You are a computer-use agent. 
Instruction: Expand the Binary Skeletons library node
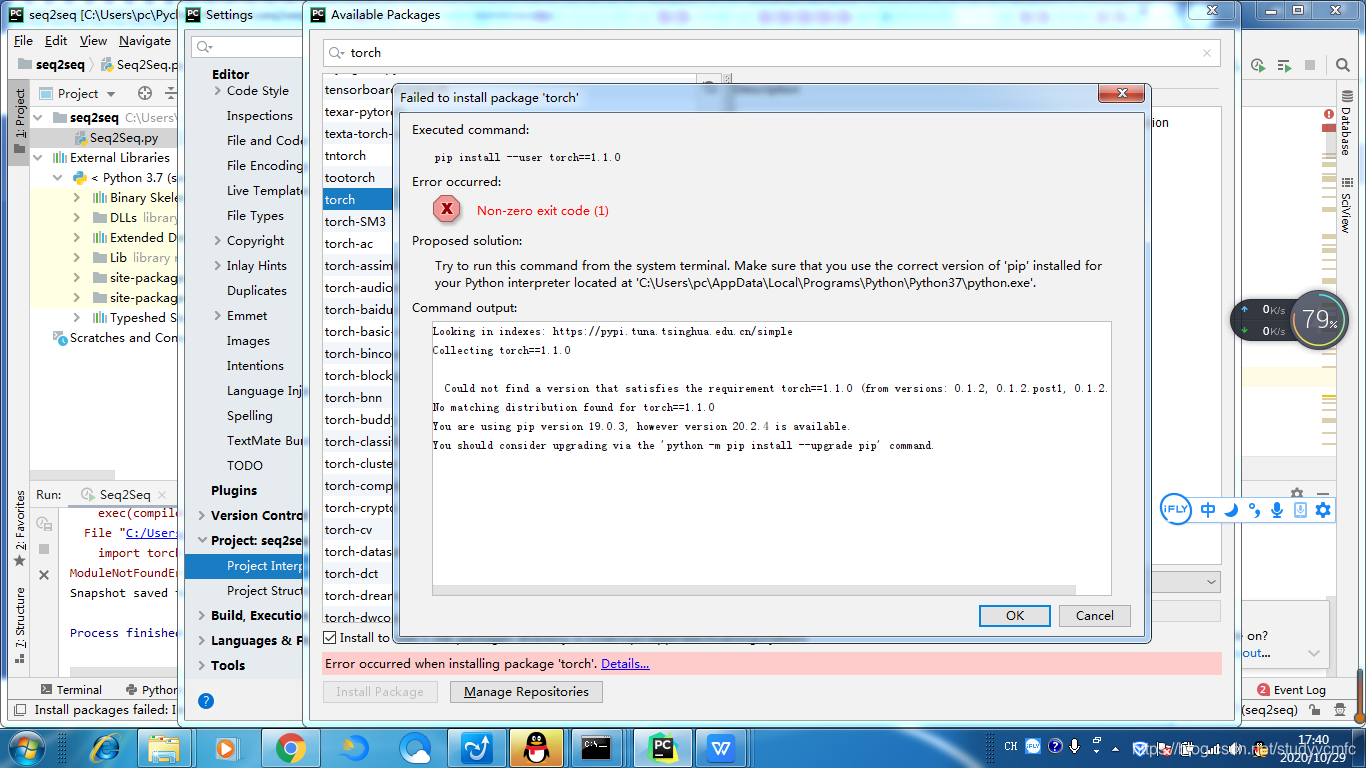click(x=76, y=197)
